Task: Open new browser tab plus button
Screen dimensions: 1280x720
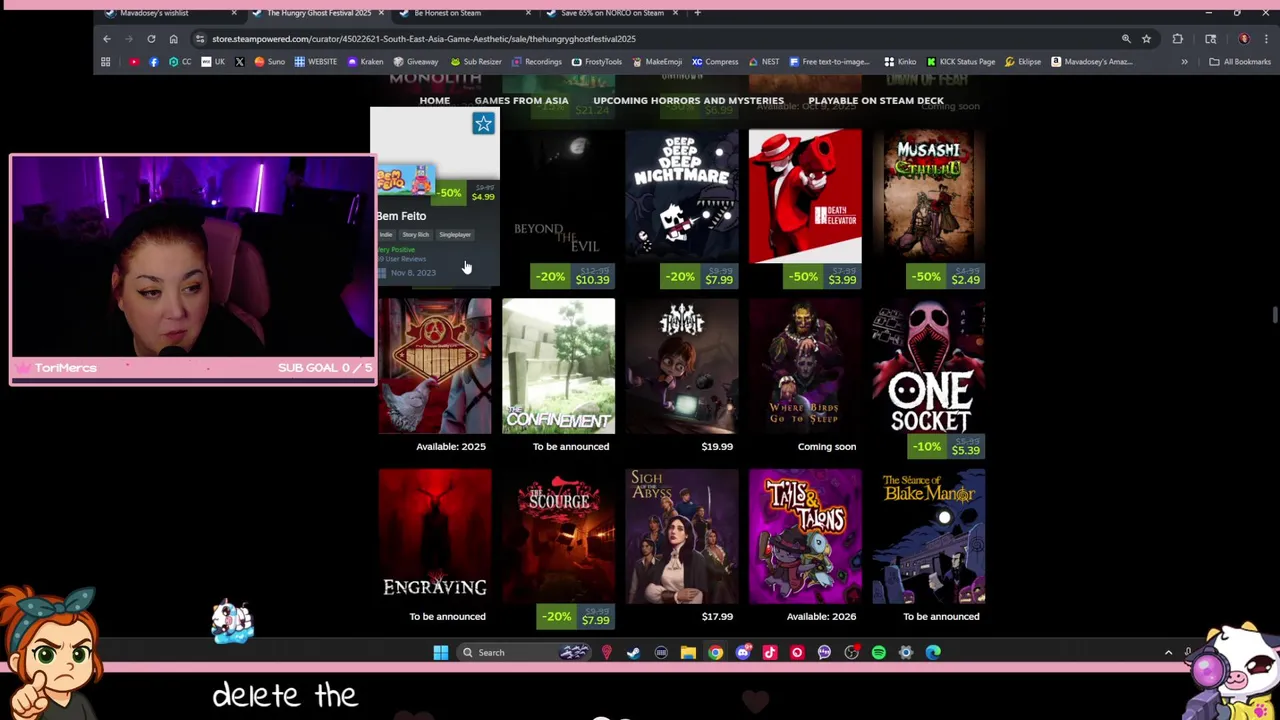Action: coord(697,13)
